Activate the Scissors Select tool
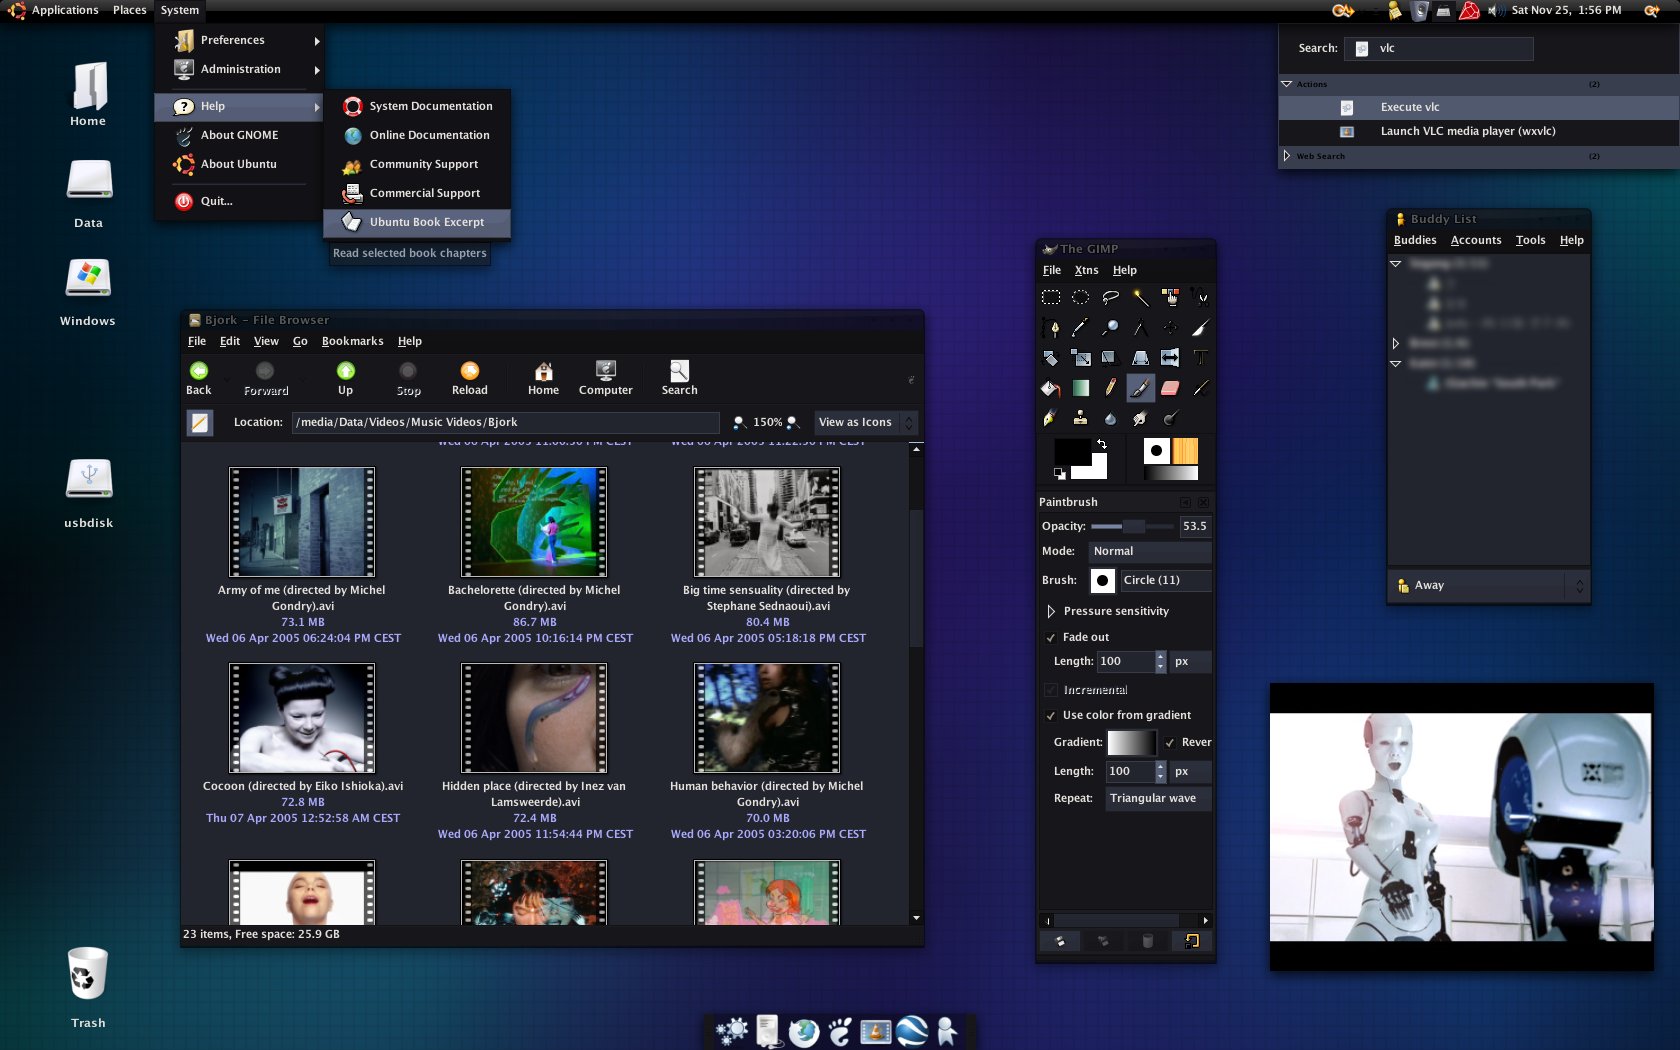Viewport: 1680px width, 1050px height. coord(1200,297)
